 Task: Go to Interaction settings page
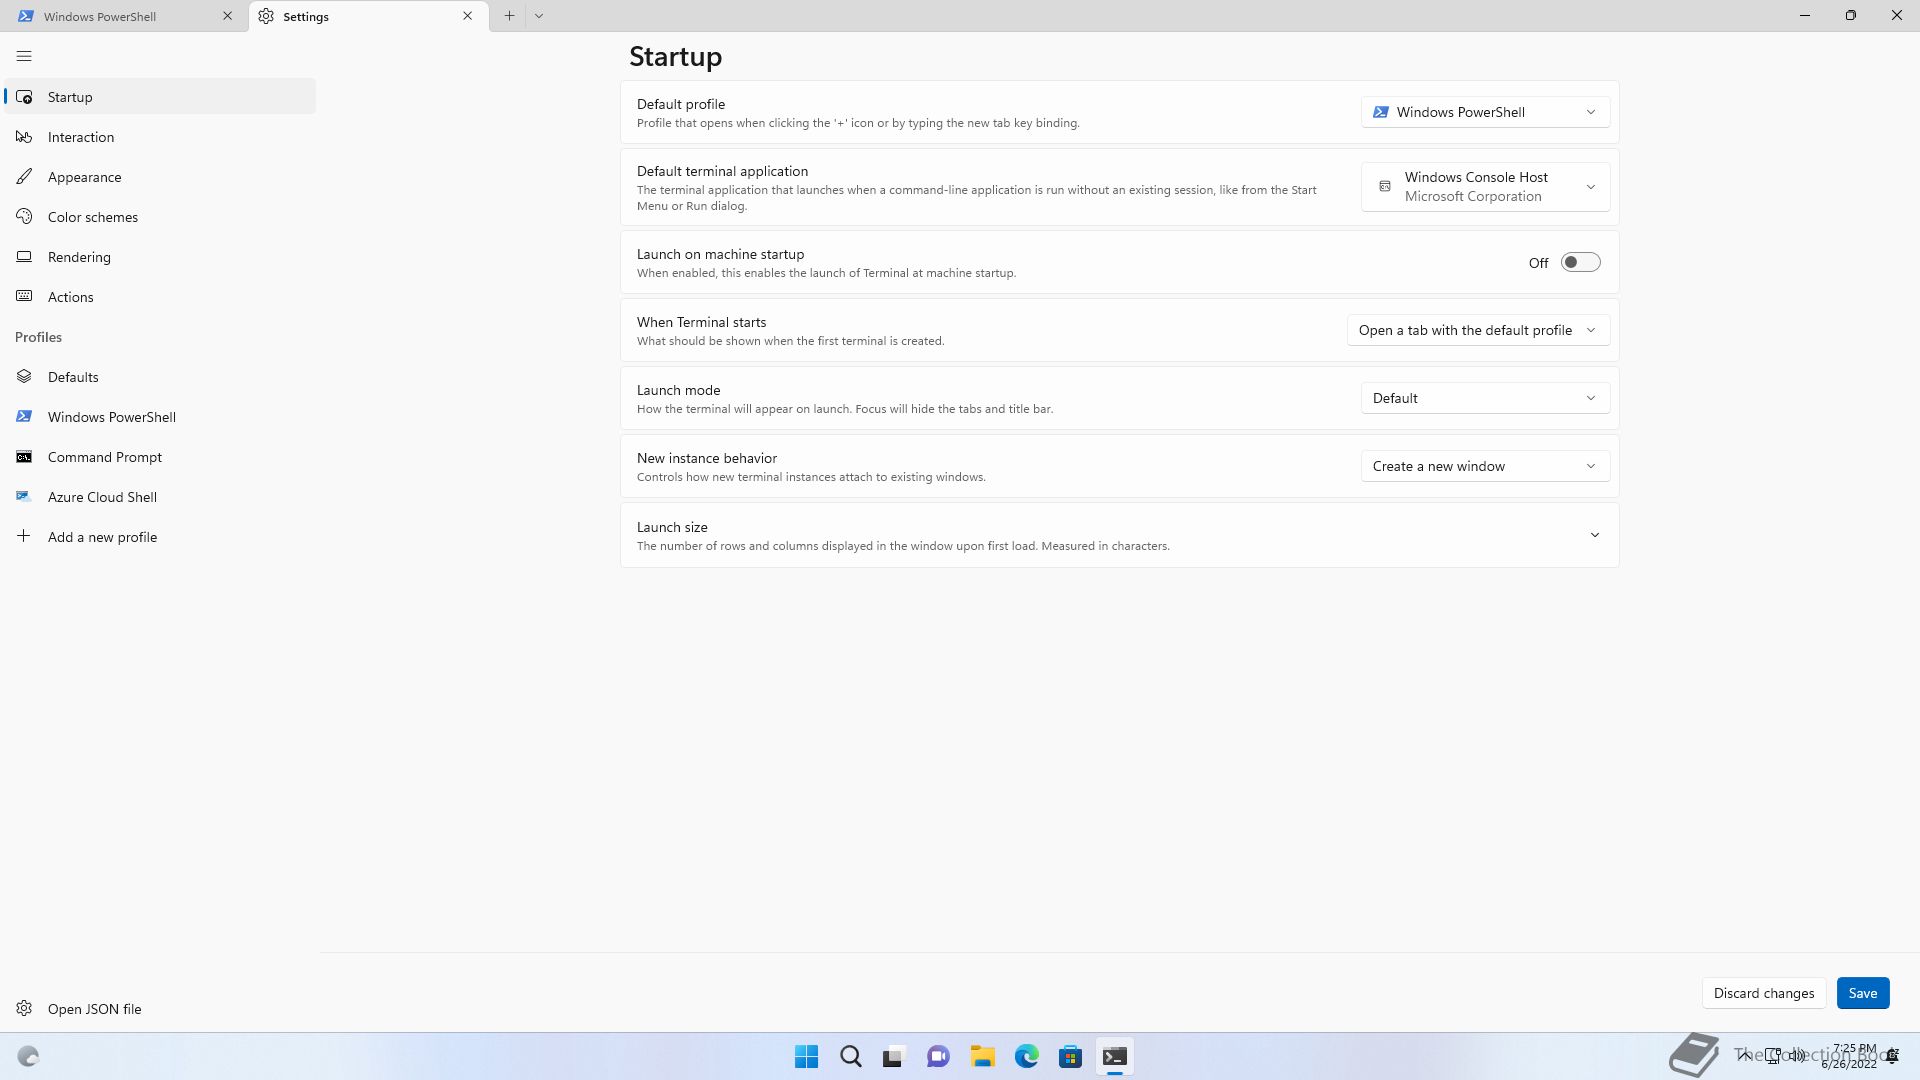coord(160,137)
